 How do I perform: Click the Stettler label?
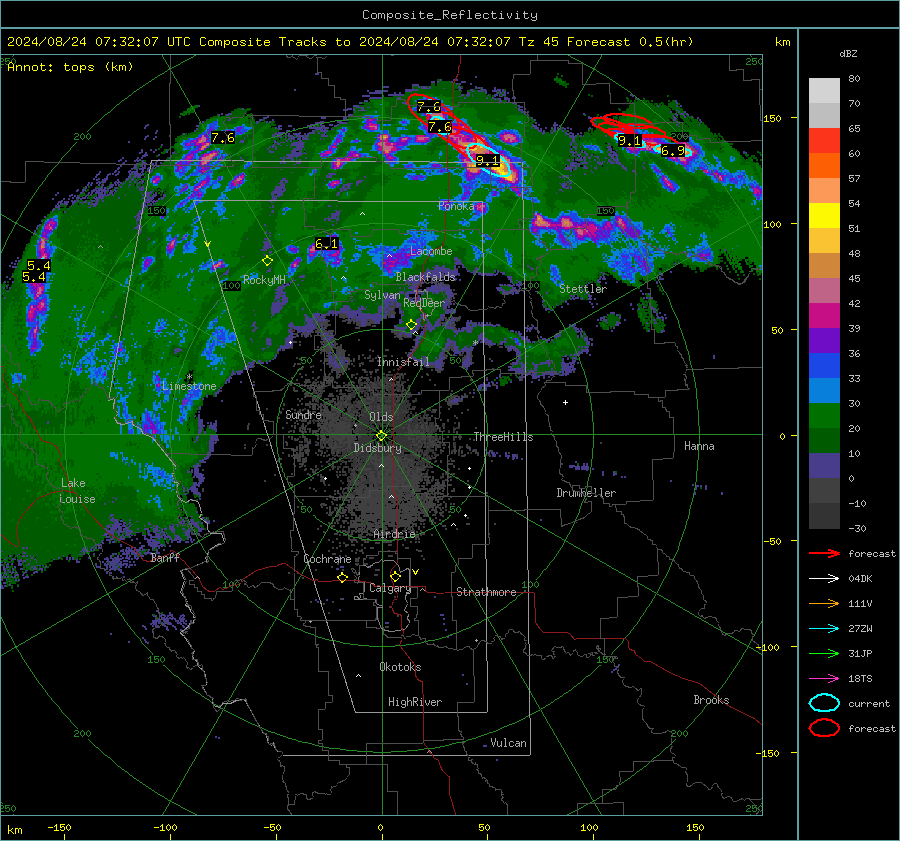(583, 289)
